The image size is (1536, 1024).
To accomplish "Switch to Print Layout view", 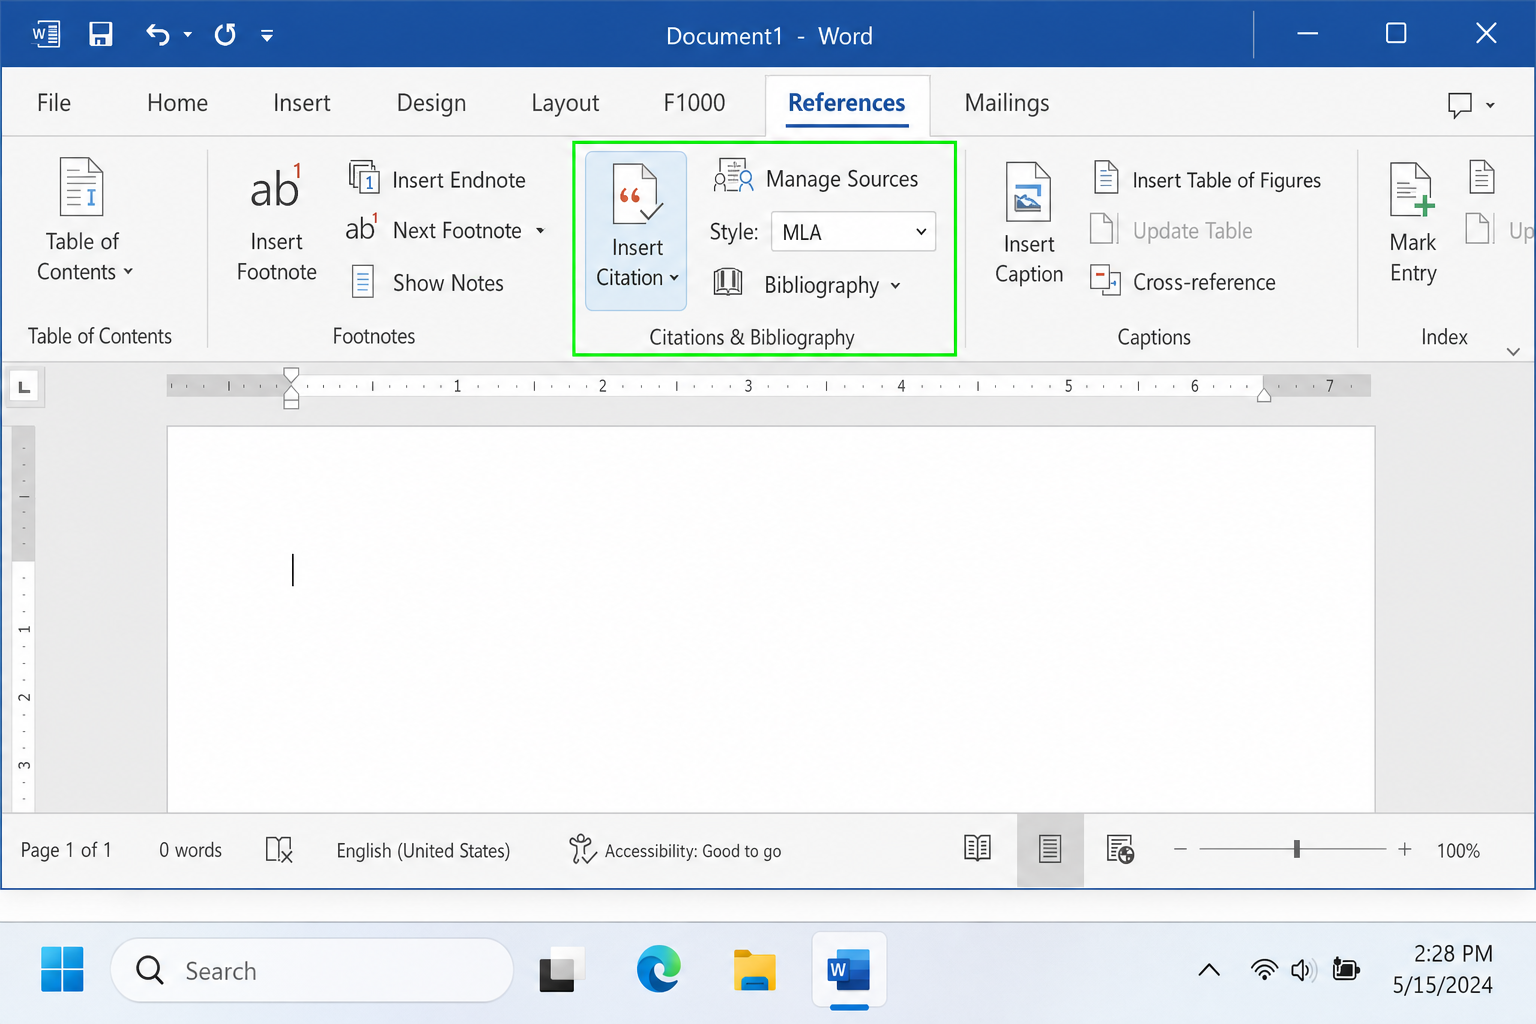I will coord(1050,850).
